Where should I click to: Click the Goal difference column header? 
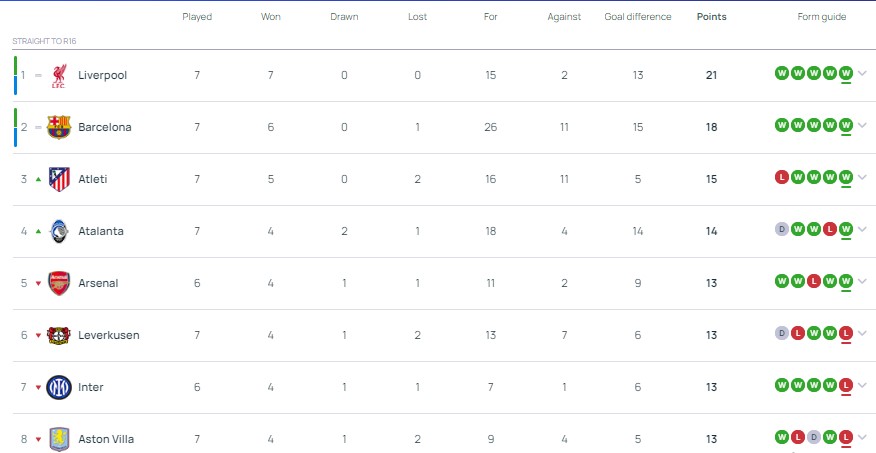point(638,17)
